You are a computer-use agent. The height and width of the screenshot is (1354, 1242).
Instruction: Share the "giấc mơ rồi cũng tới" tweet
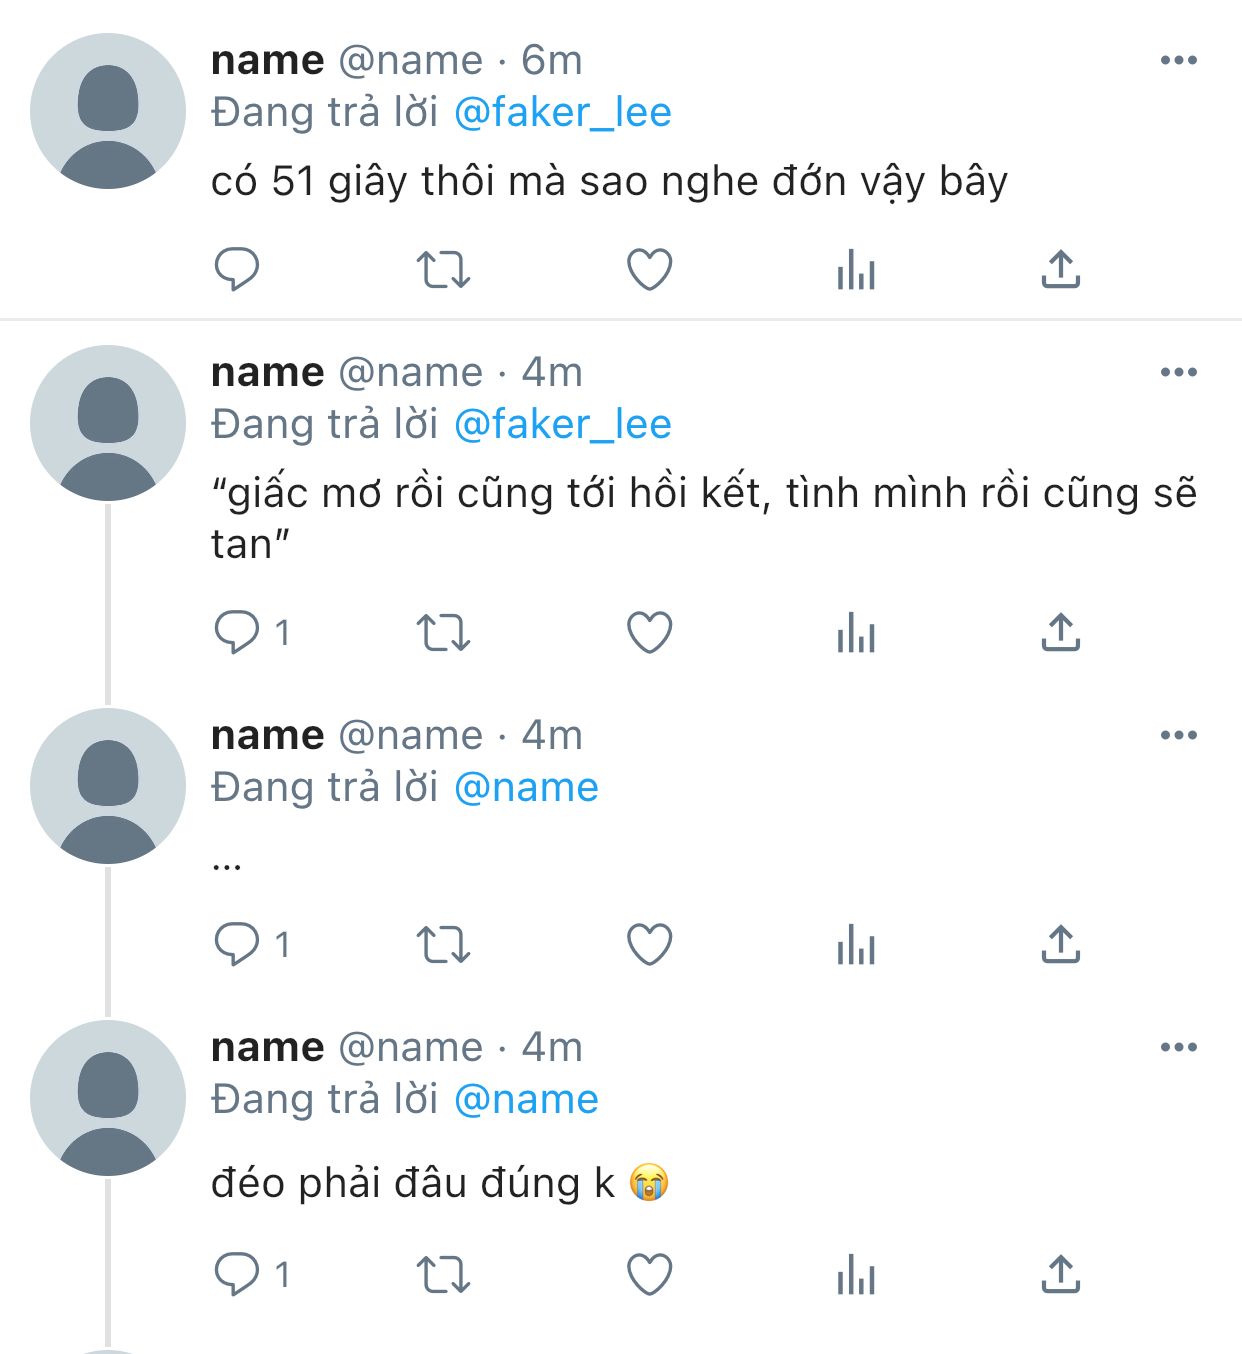pyautogui.click(x=1060, y=632)
